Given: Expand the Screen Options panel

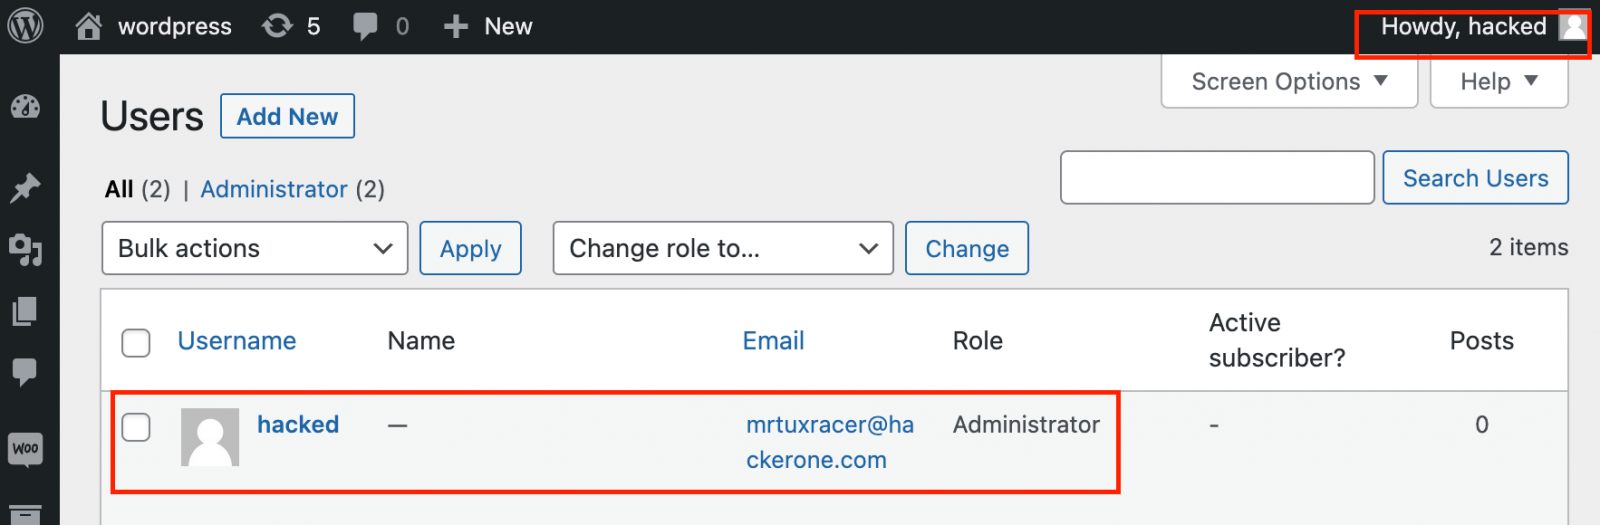Looking at the screenshot, I should [x=1288, y=81].
